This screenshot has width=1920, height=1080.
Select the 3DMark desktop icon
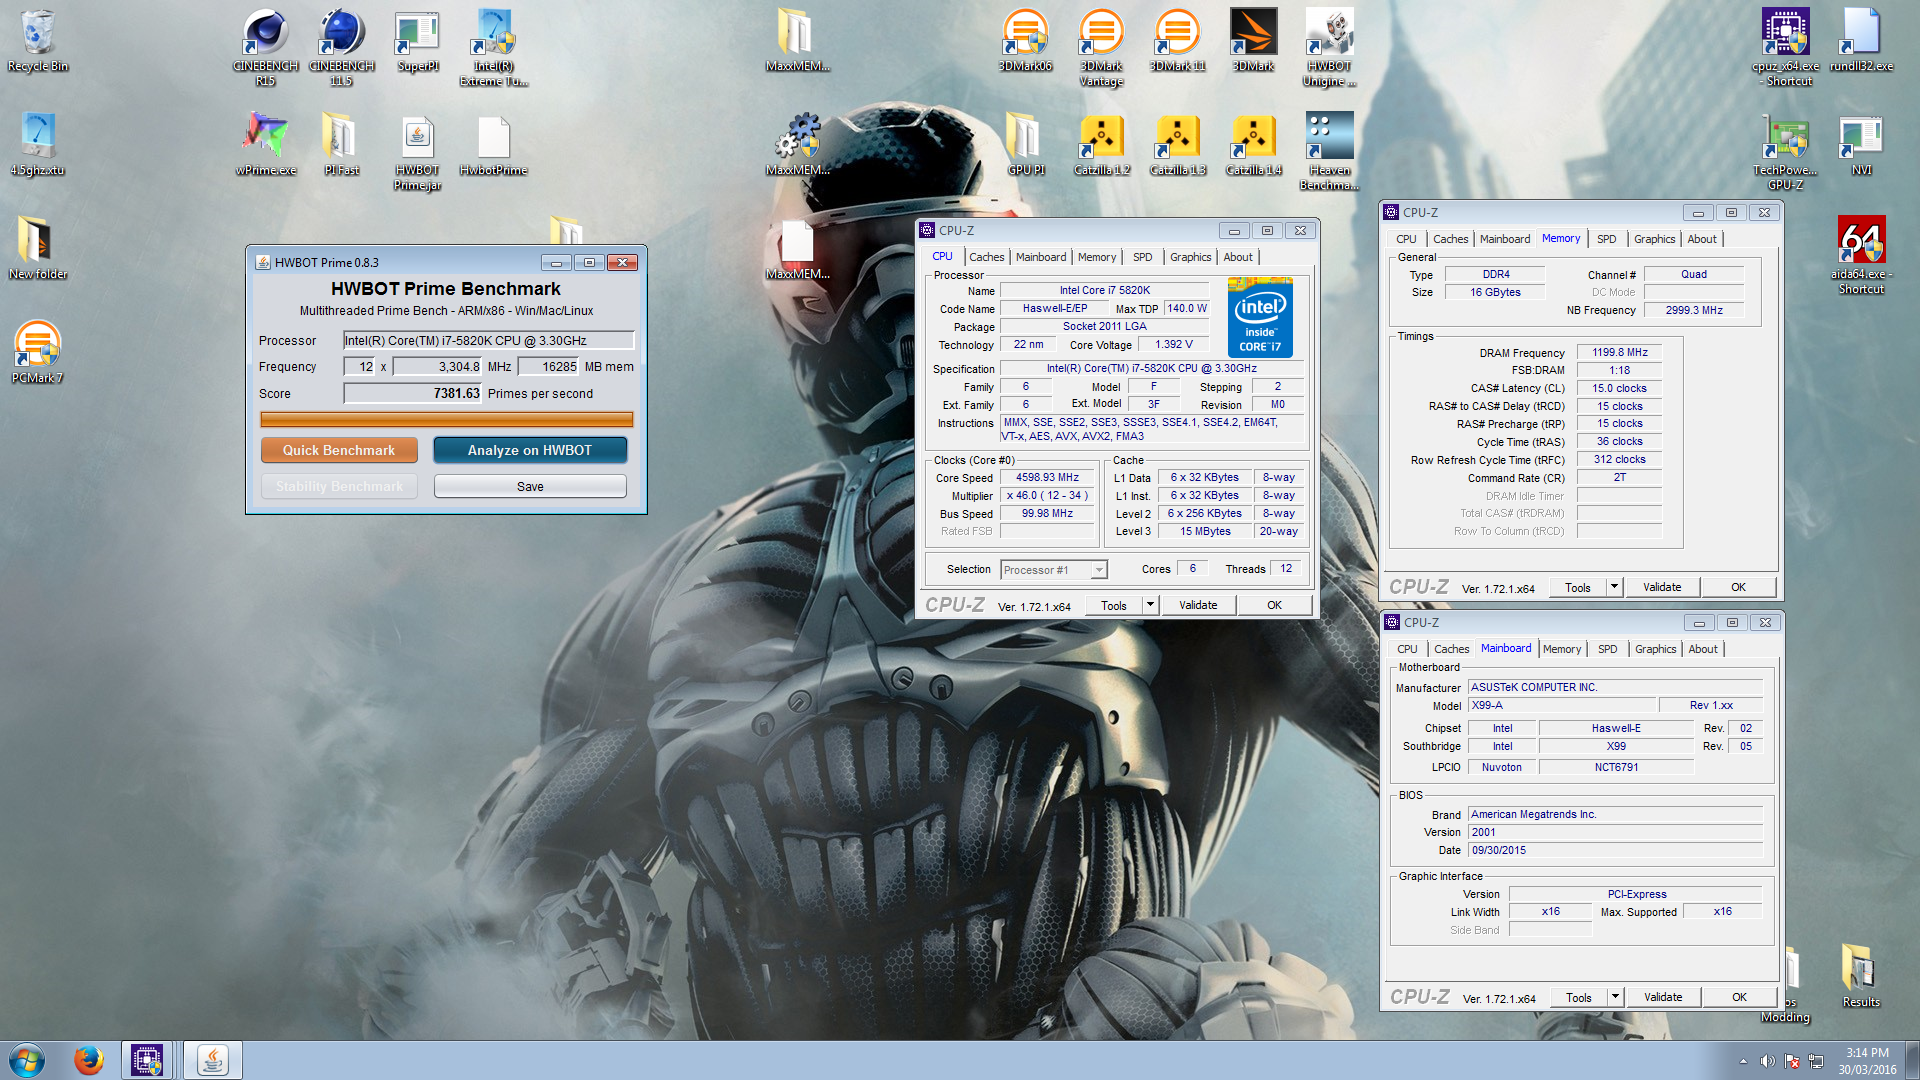(x=1253, y=42)
